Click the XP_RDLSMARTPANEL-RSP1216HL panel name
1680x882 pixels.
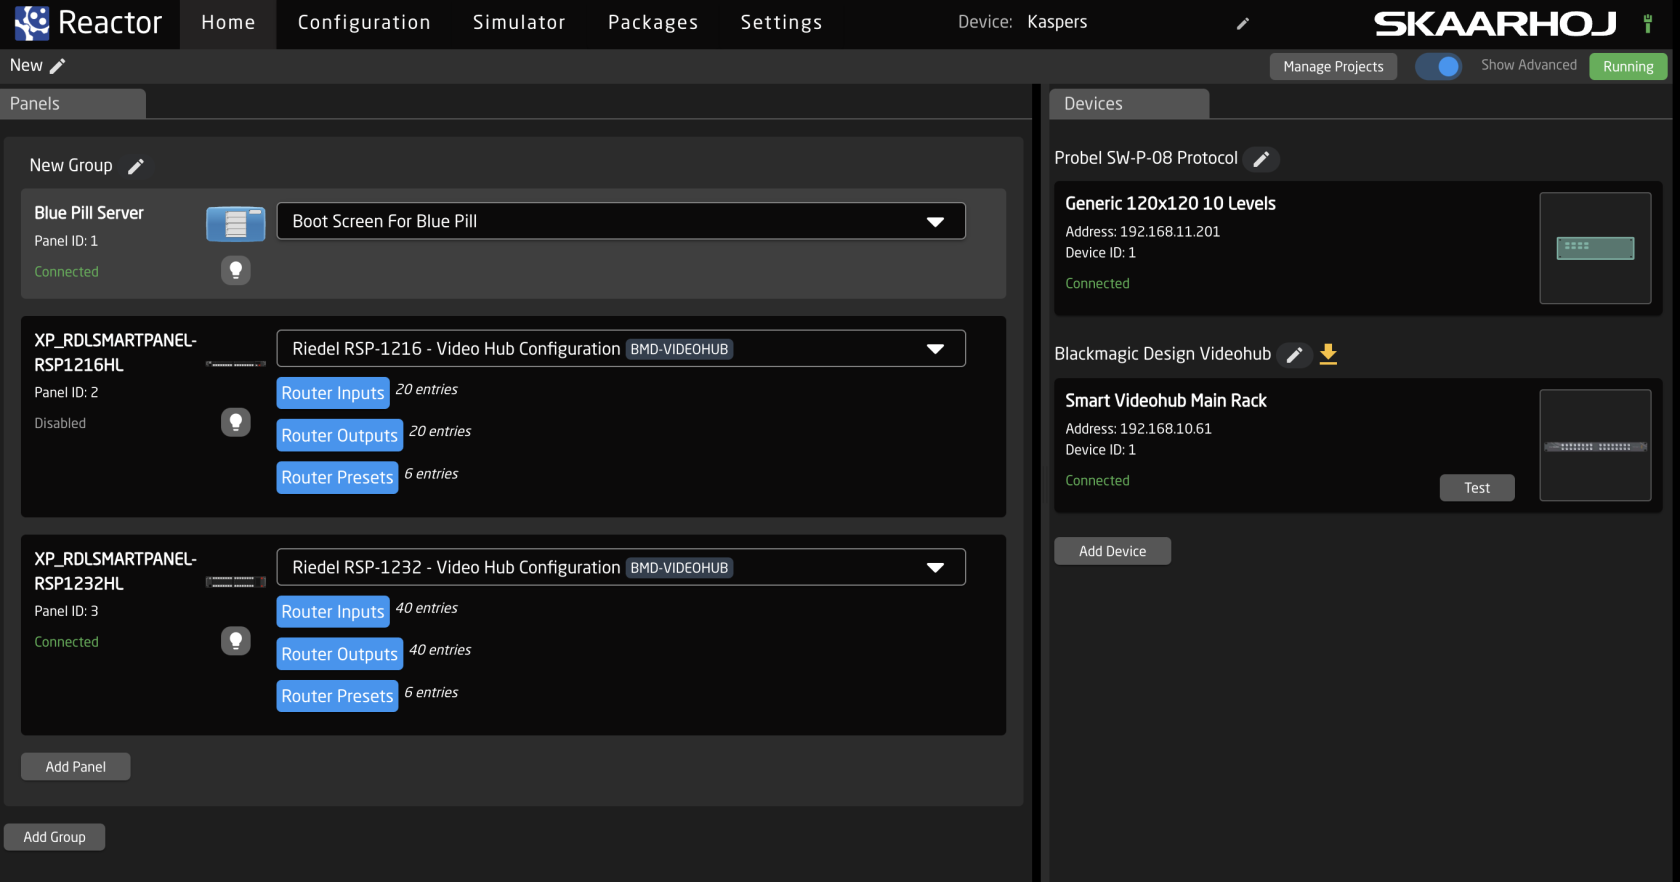116,353
